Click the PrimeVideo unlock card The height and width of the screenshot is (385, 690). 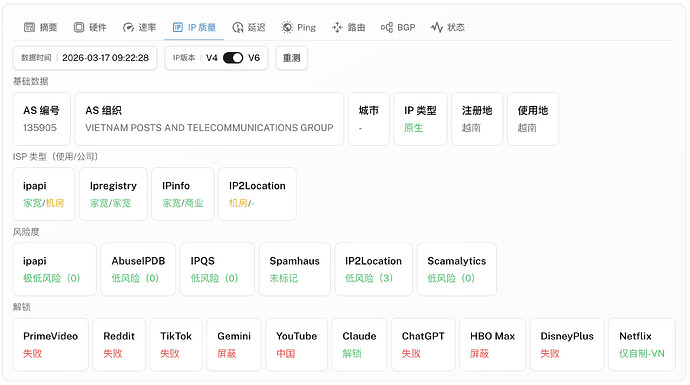pyautogui.click(x=51, y=345)
